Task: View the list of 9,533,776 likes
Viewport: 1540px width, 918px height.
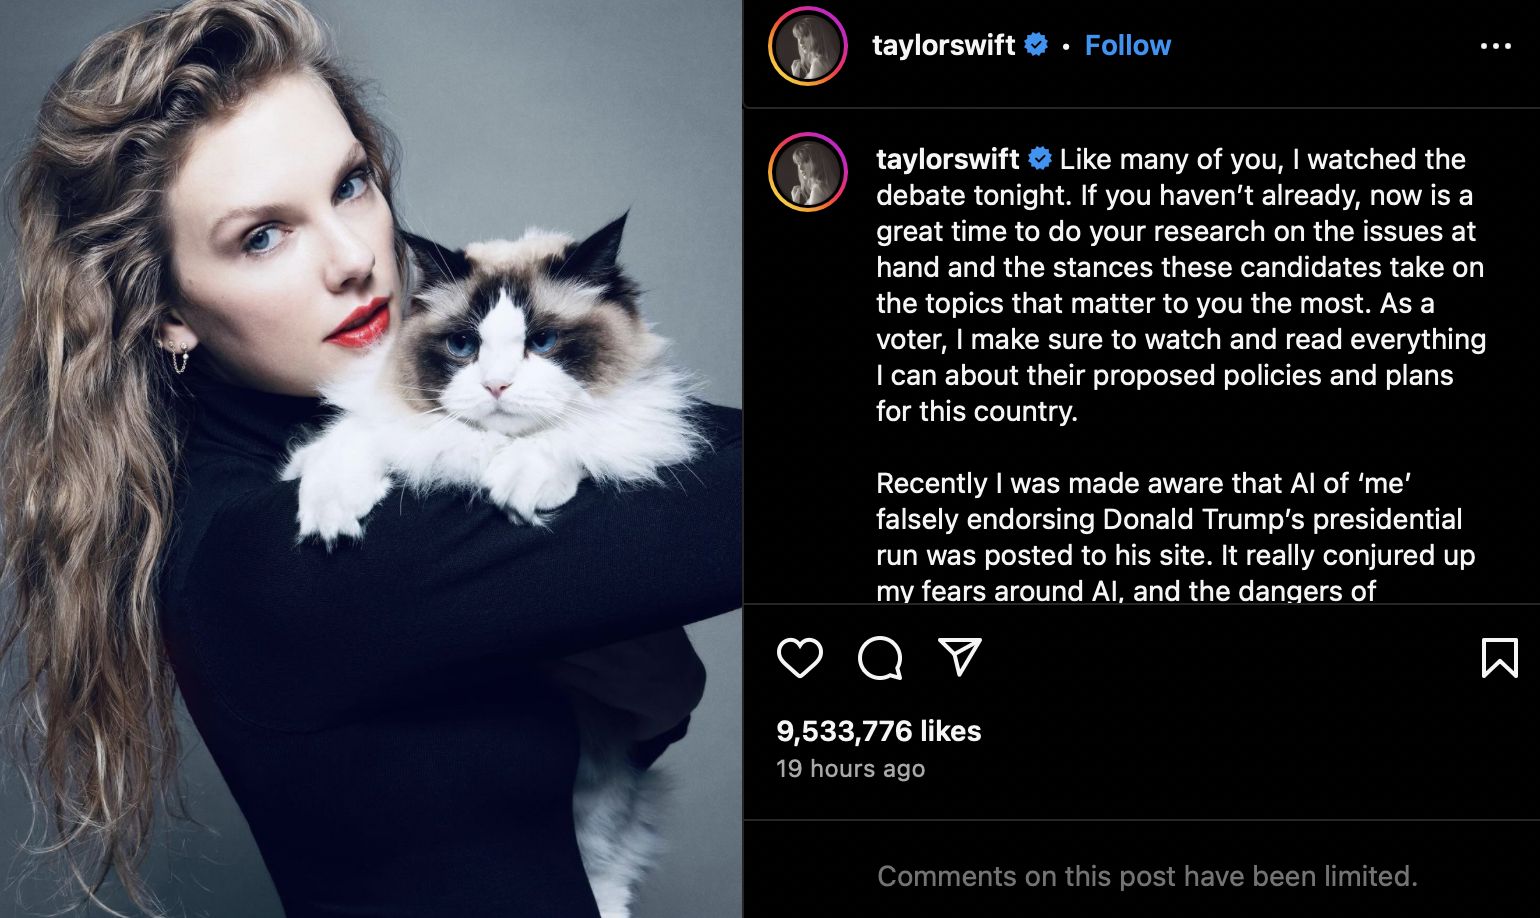Action: (x=878, y=731)
